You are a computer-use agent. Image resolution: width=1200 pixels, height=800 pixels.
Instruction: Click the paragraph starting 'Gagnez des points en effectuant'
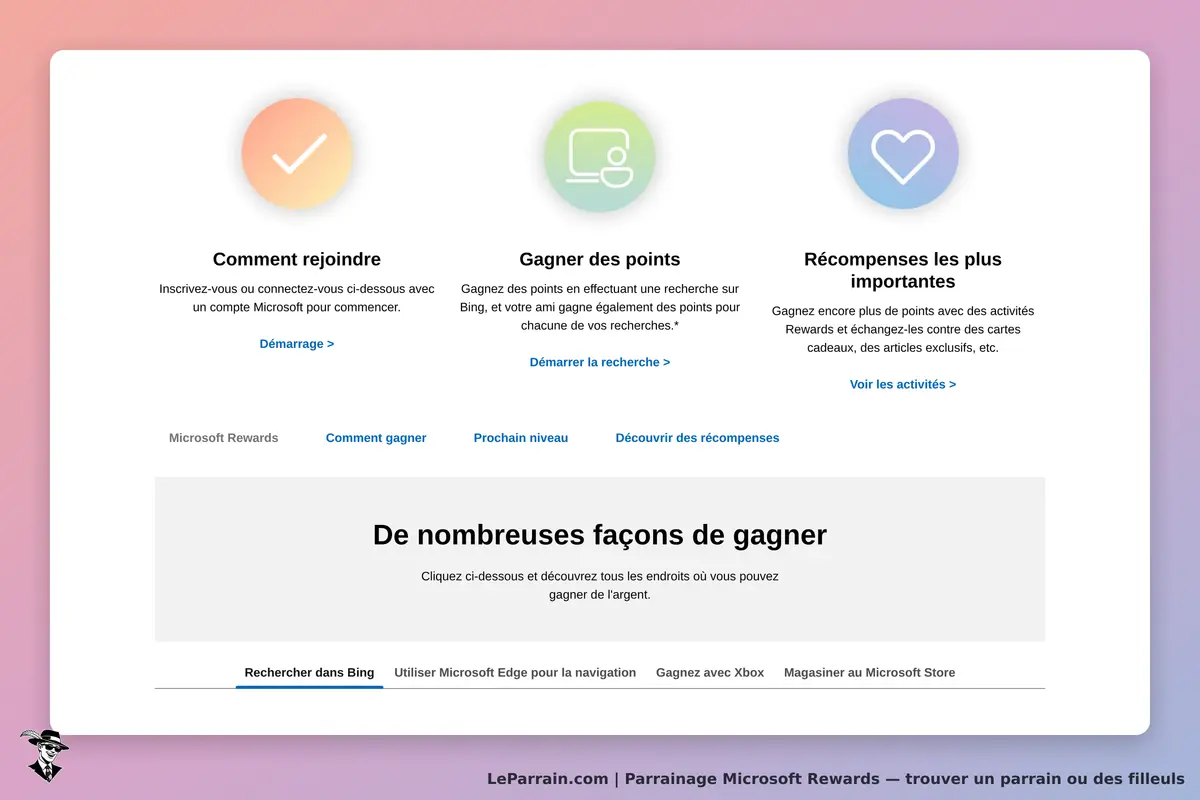pos(600,307)
